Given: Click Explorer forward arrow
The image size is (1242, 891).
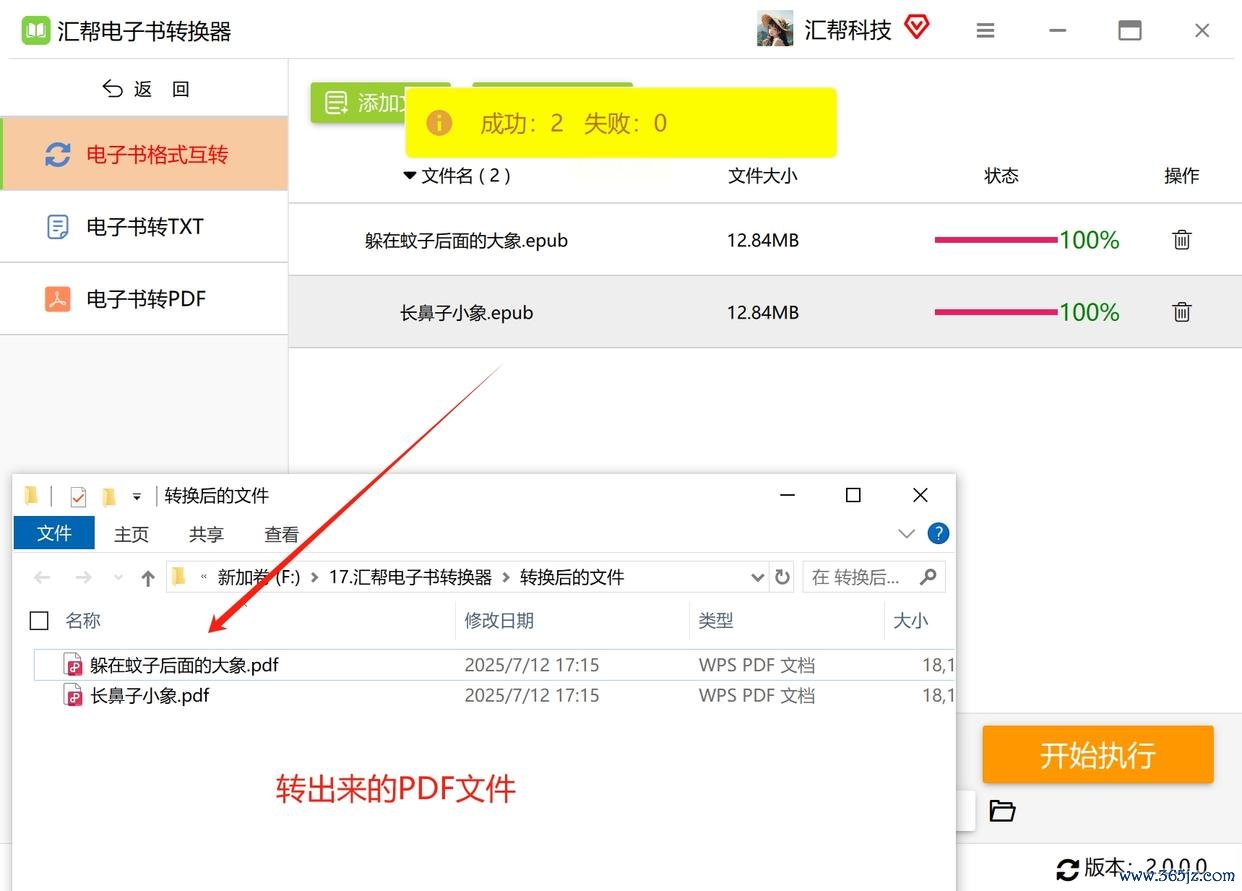Looking at the screenshot, I should click(x=84, y=577).
